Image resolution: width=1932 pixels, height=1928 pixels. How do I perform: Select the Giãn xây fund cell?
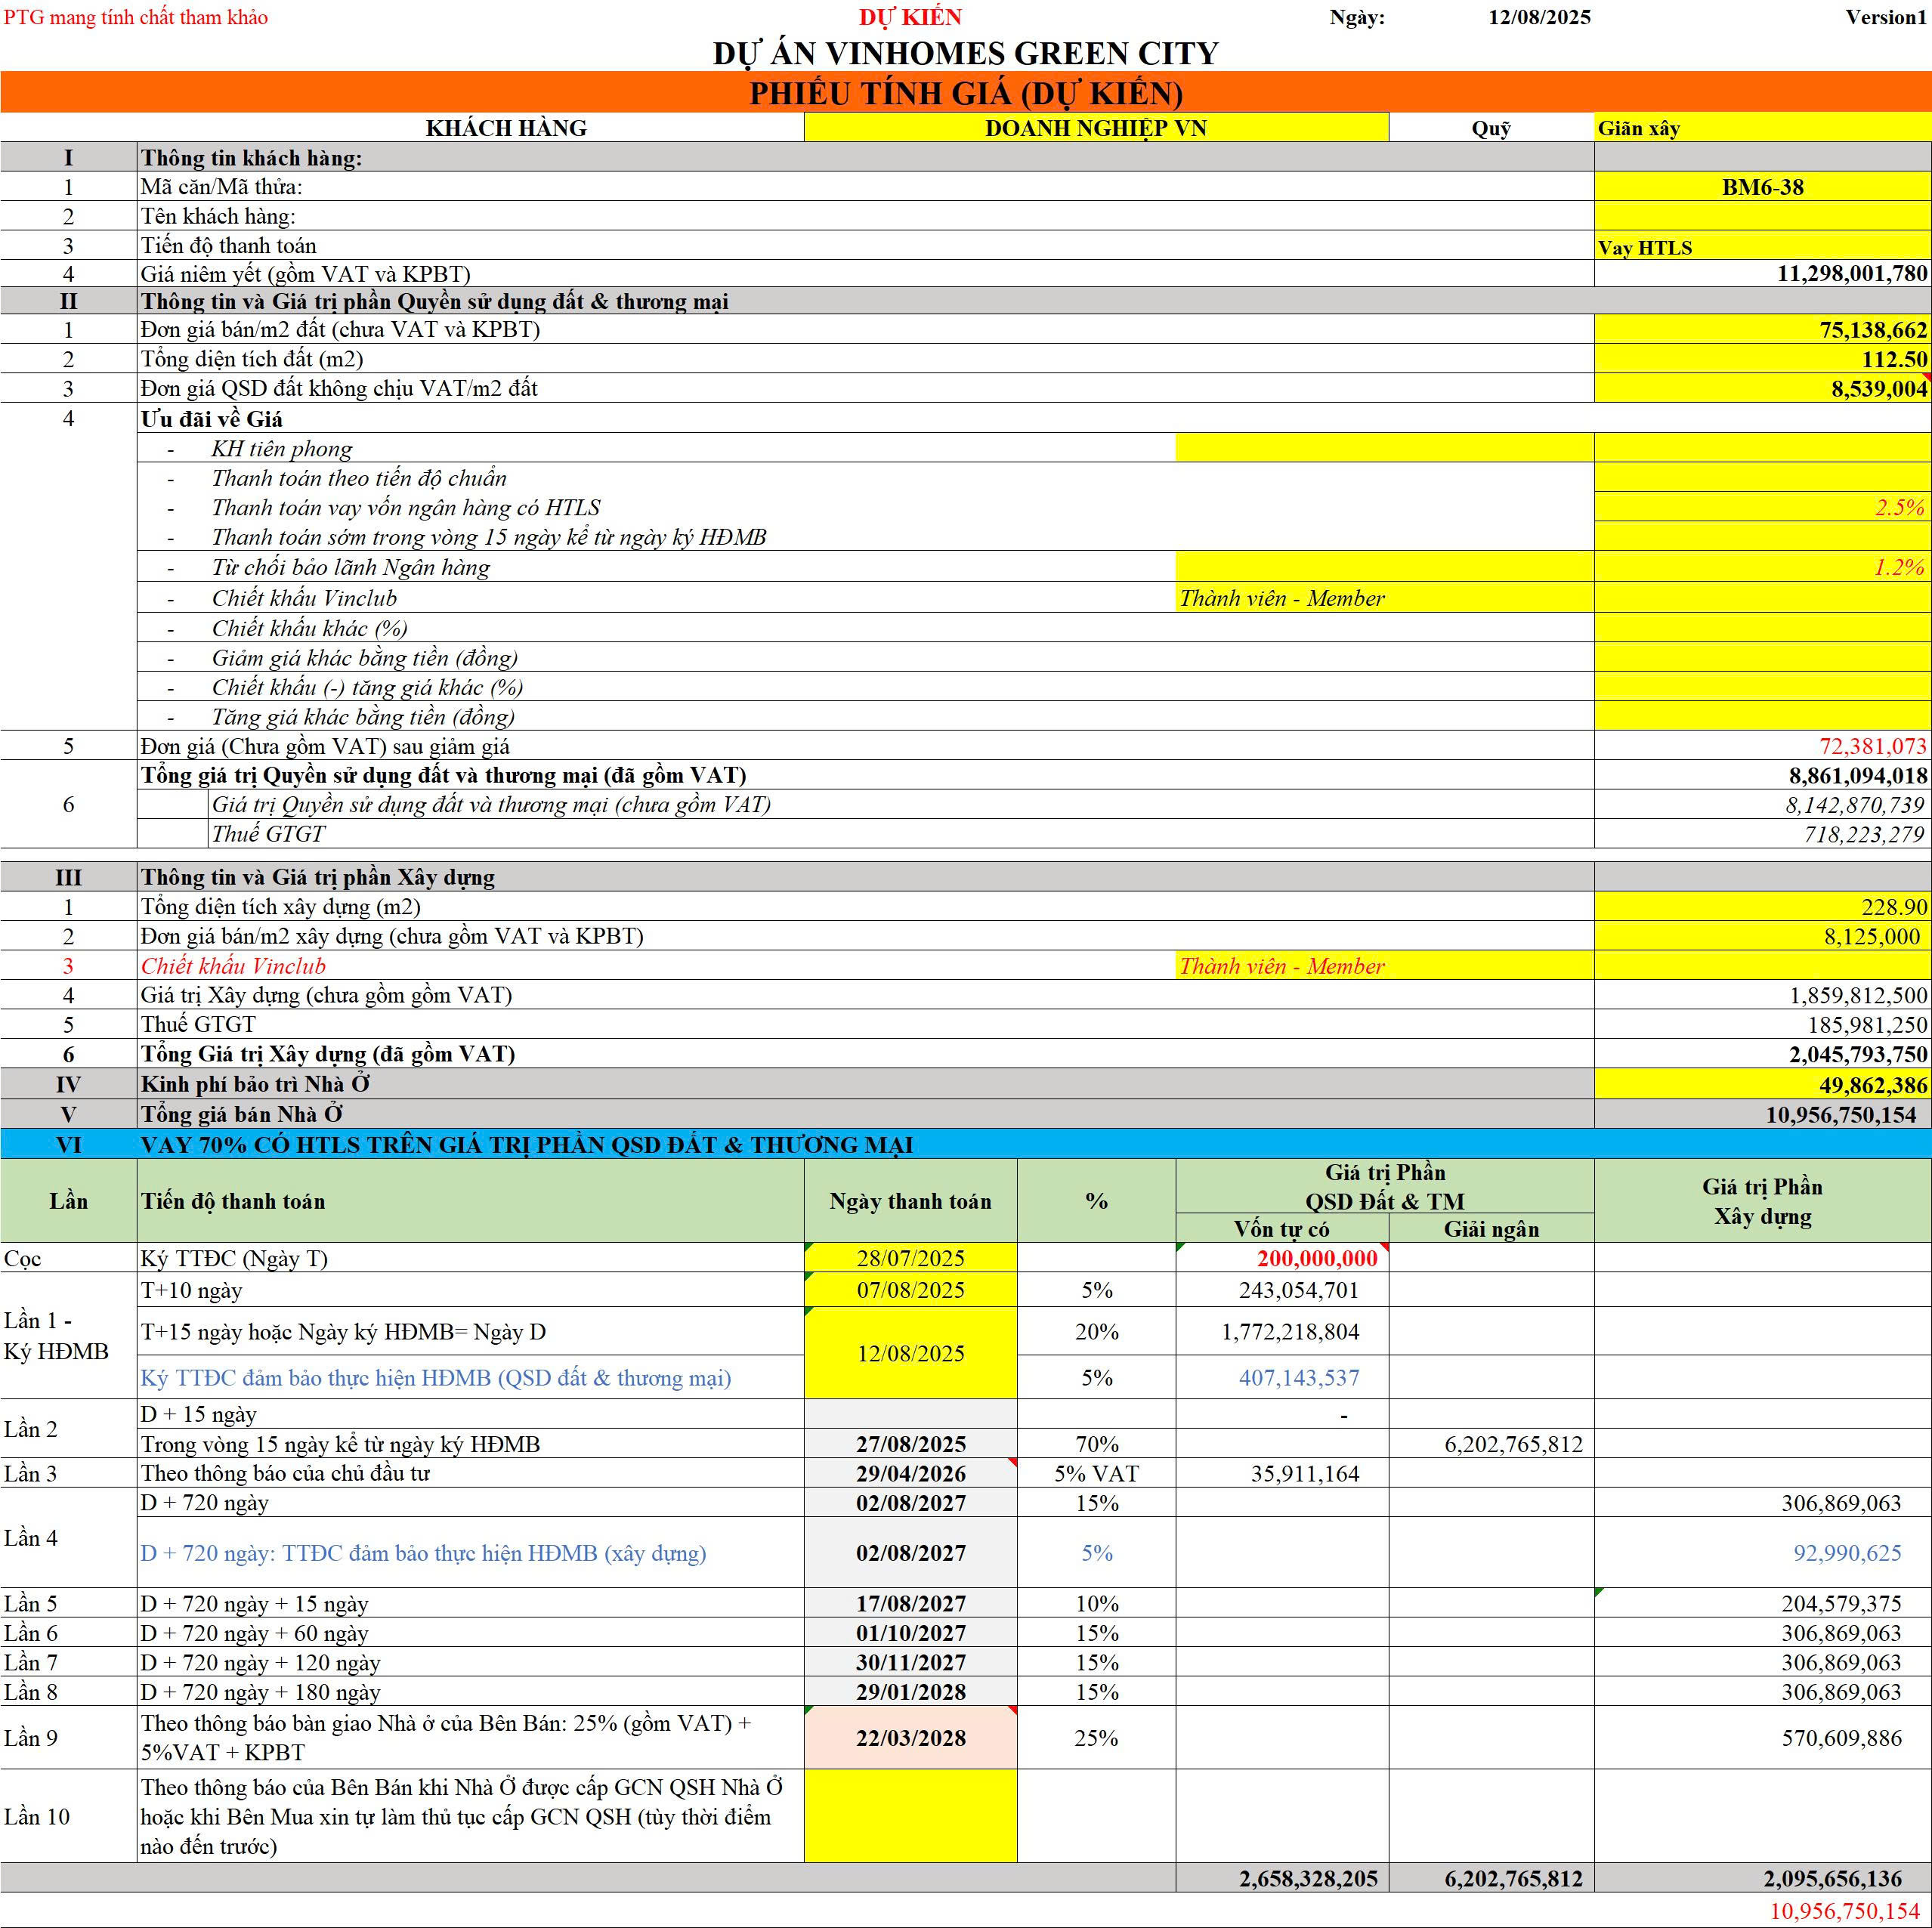1762,128
